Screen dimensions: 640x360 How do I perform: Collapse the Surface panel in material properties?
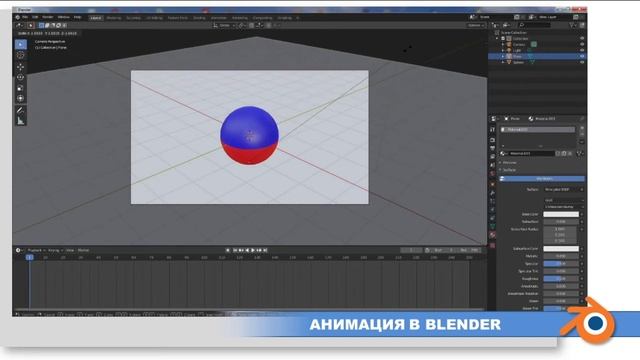[x=508, y=170]
